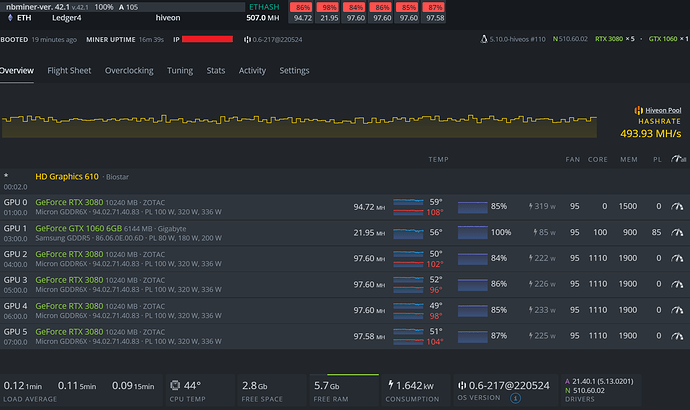Click GPU 0 hashrate 94.72 MH

point(369,207)
